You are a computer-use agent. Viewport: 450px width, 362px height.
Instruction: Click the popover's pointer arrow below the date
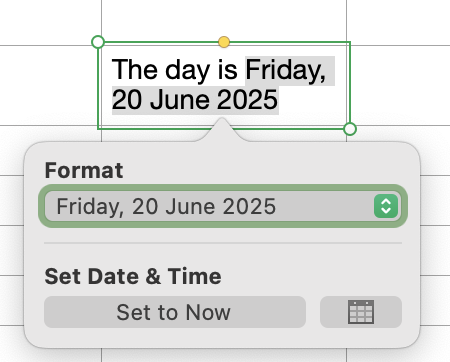tap(222, 129)
